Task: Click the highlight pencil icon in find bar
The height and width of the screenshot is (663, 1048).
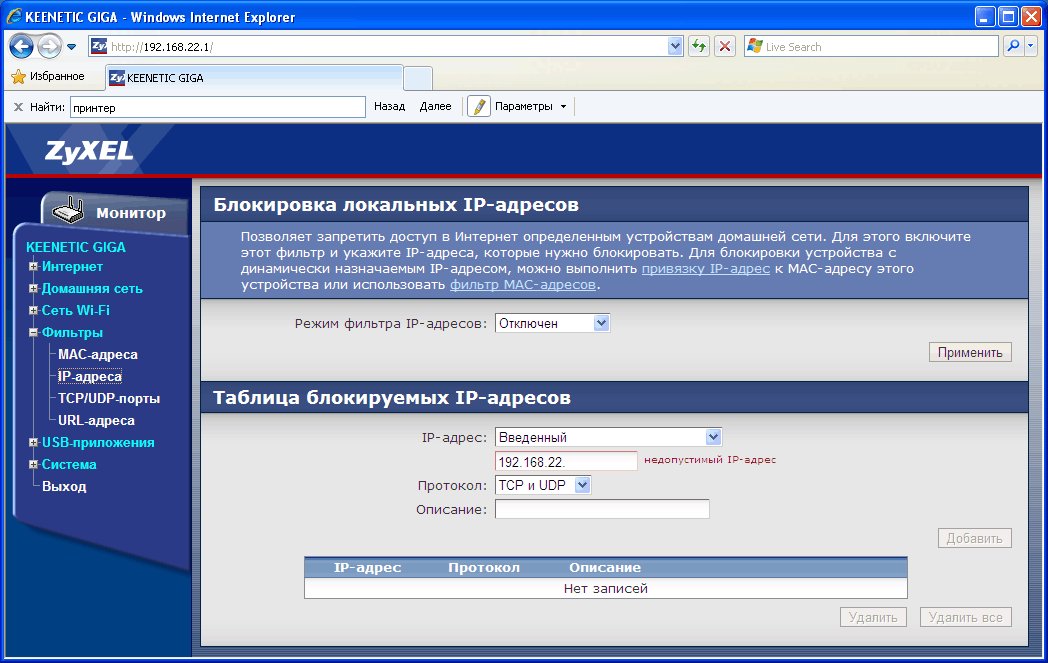Action: [x=479, y=106]
